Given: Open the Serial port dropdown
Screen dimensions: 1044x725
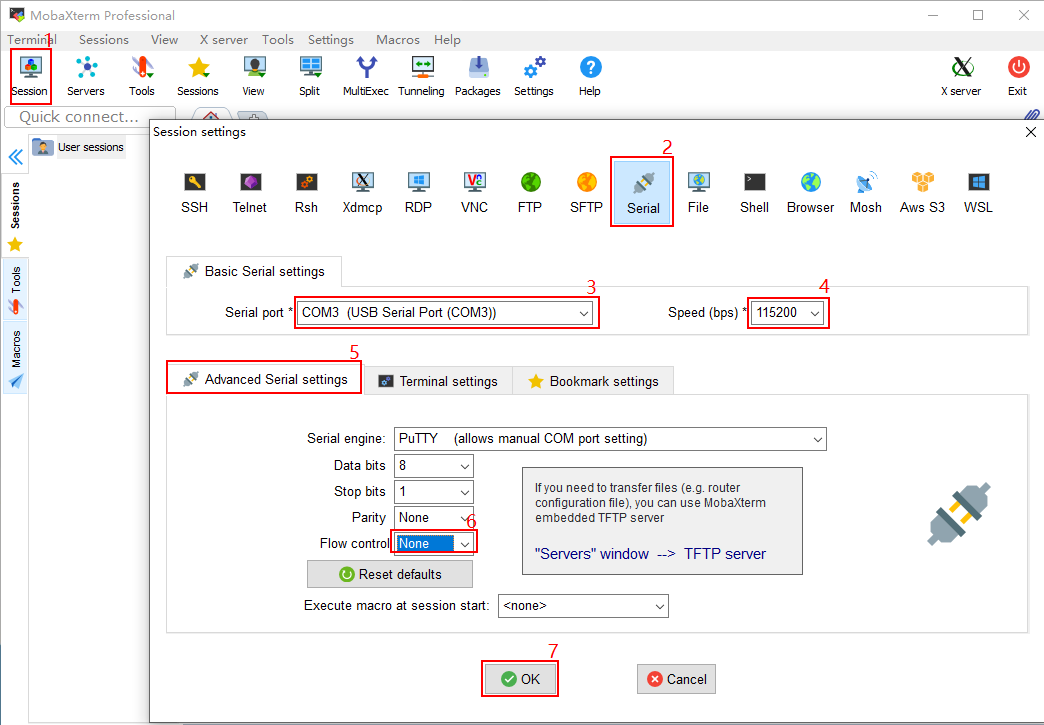Looking at the screenshot, I should [445, 313].
